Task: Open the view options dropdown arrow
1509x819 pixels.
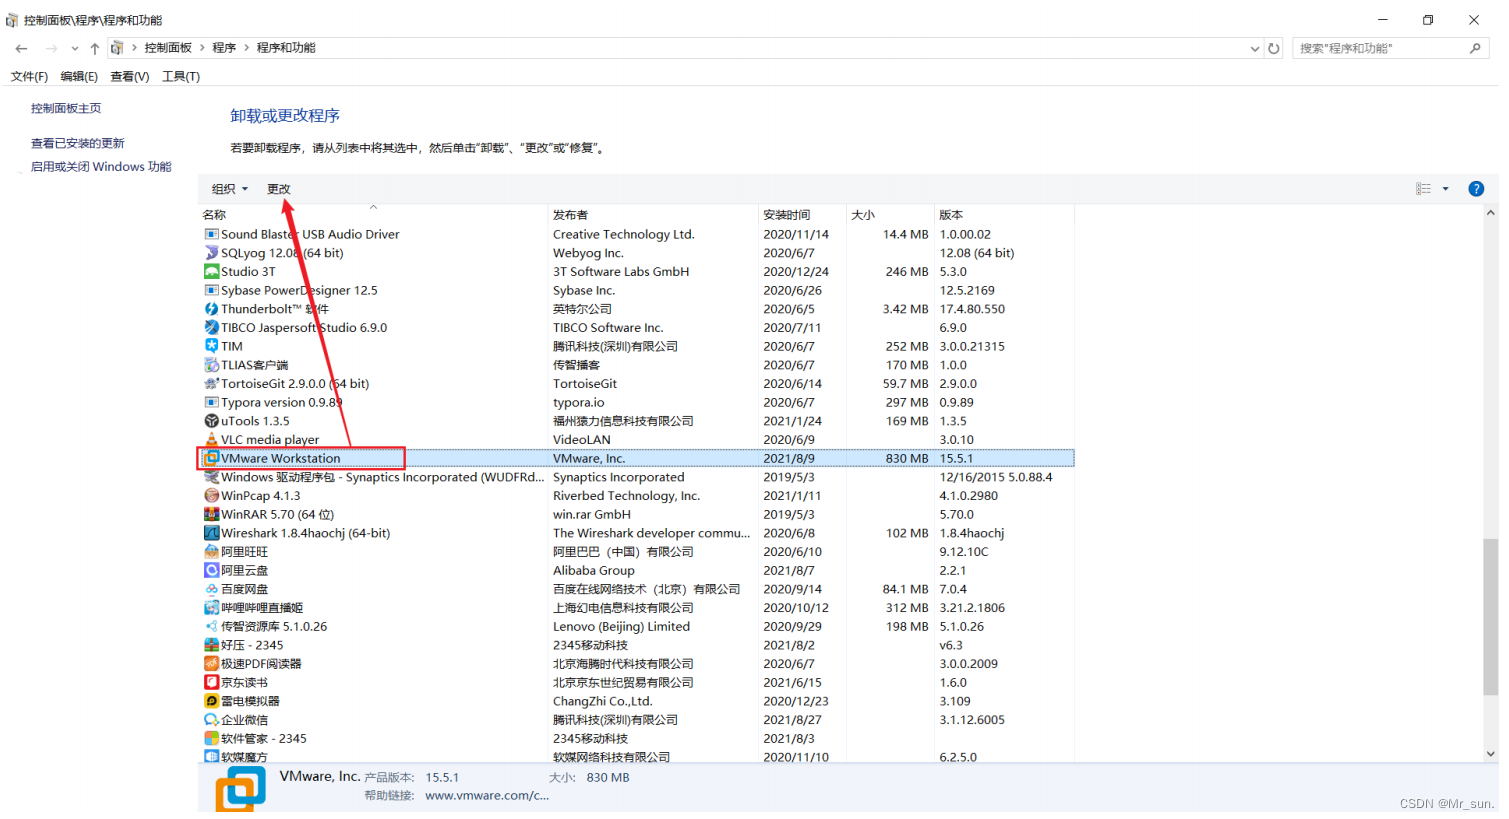Action: 1445,189
